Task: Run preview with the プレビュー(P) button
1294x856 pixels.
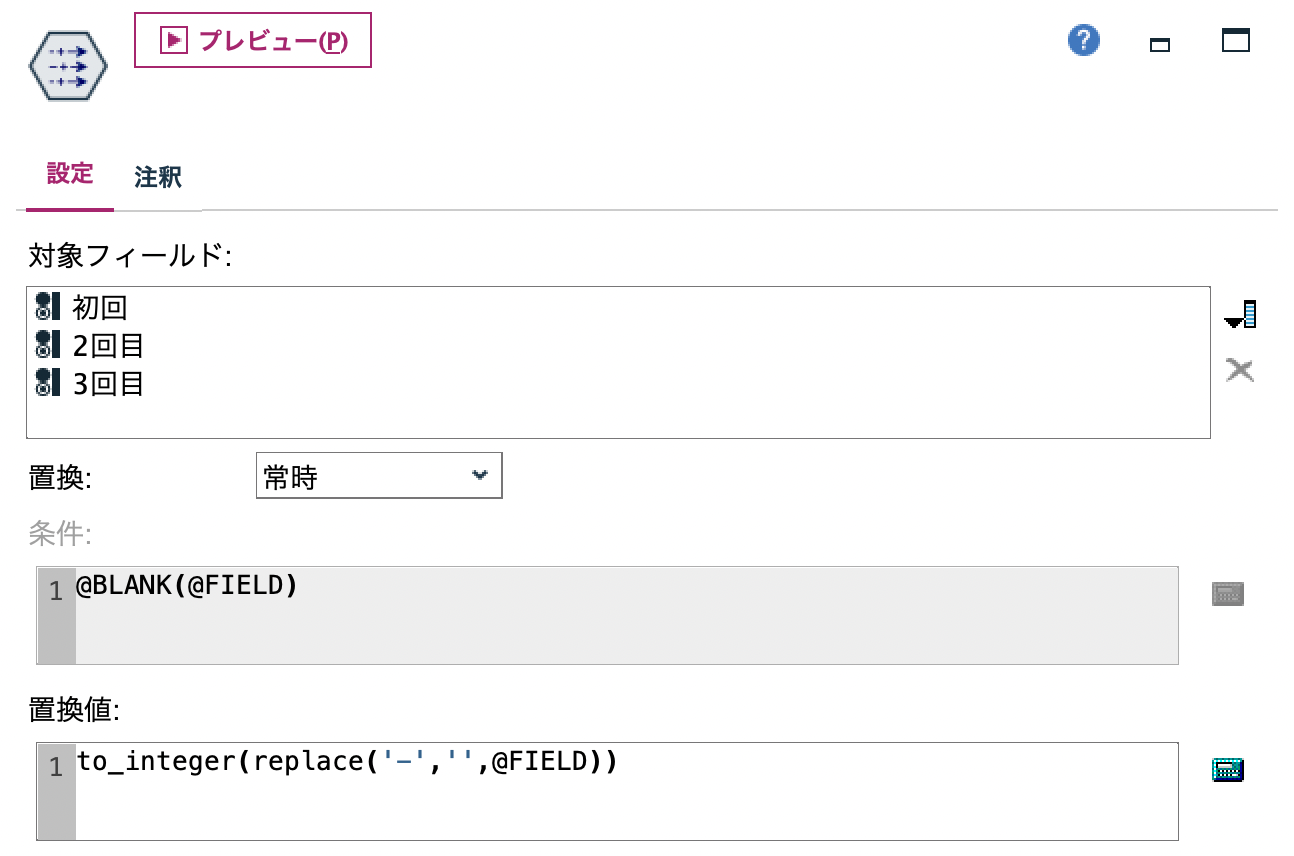Action: [252, 41]
